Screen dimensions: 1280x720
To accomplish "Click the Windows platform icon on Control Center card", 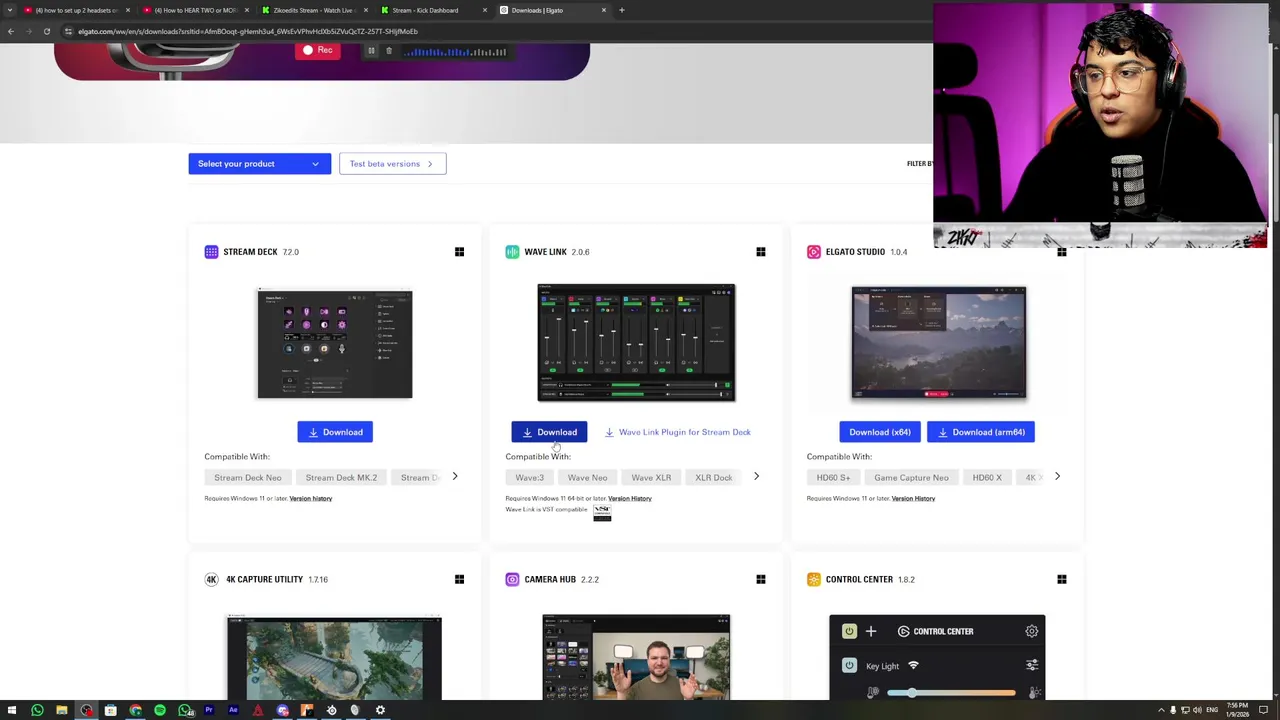I will coord(1061,579).
